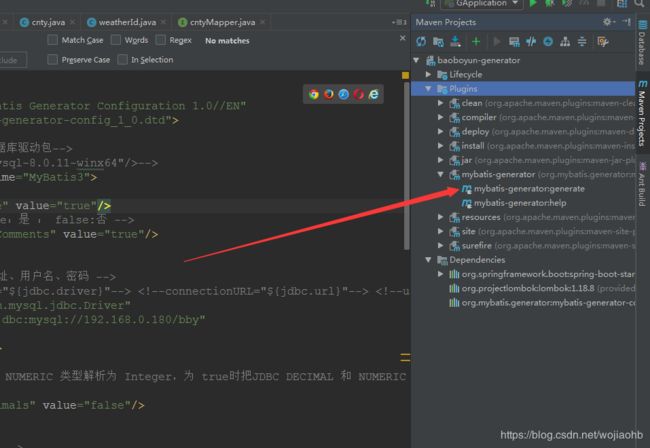Collapse Plugins node arrow

pyautogui.click(x=429, y=89)
